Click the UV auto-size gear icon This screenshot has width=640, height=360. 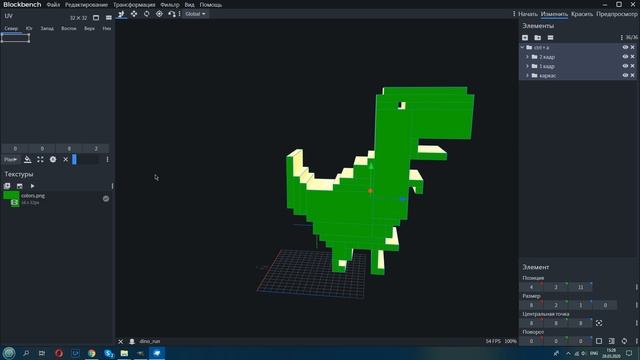click(53, 160)
